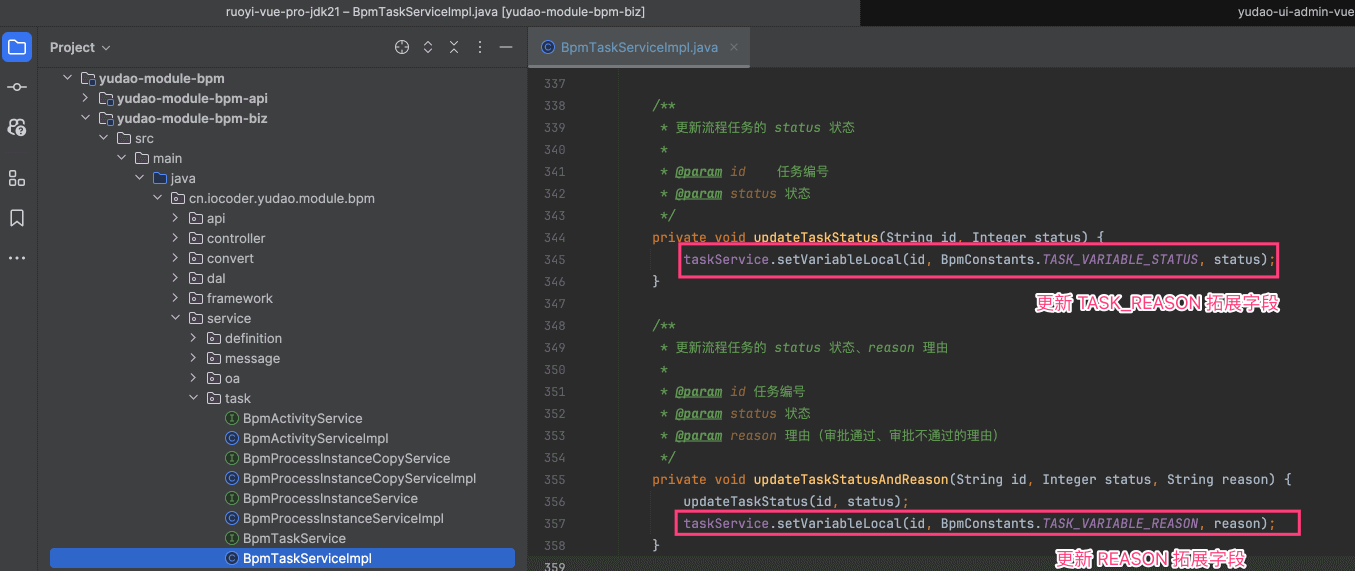The width and height of the screenshot is (1355, 571).
Task: Hide the Project panel with minimize icon
Action: click(x=506, y=47)
